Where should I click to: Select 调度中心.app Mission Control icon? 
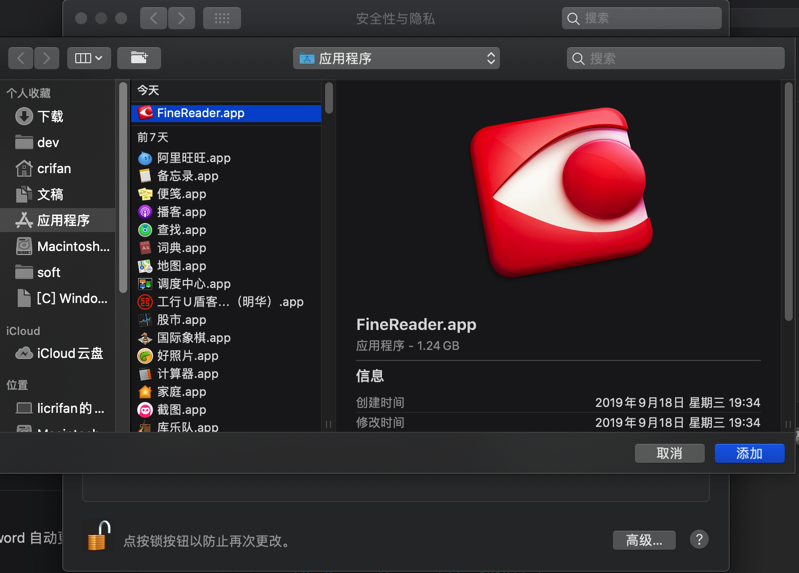tap(145, 284)
